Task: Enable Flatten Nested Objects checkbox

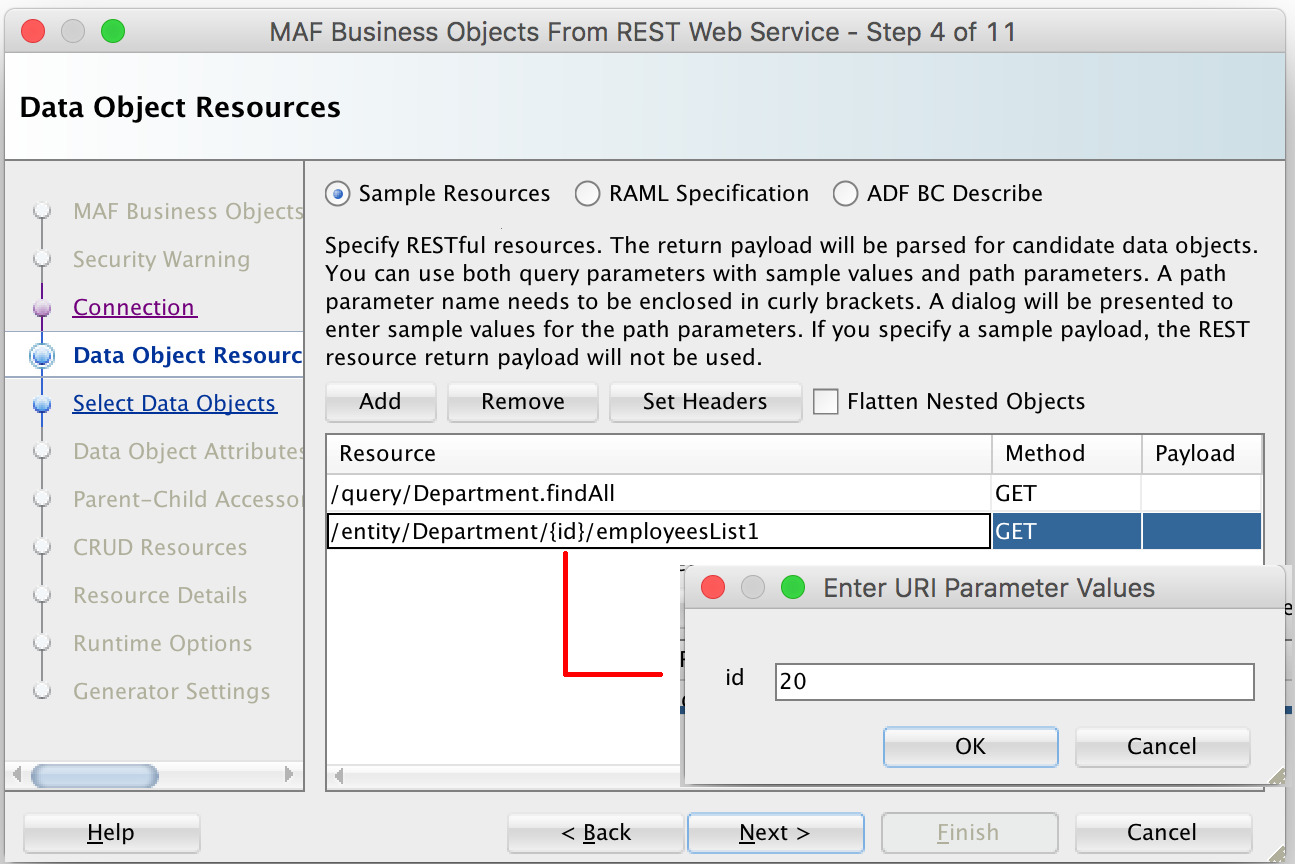Action: click(825, 402)
